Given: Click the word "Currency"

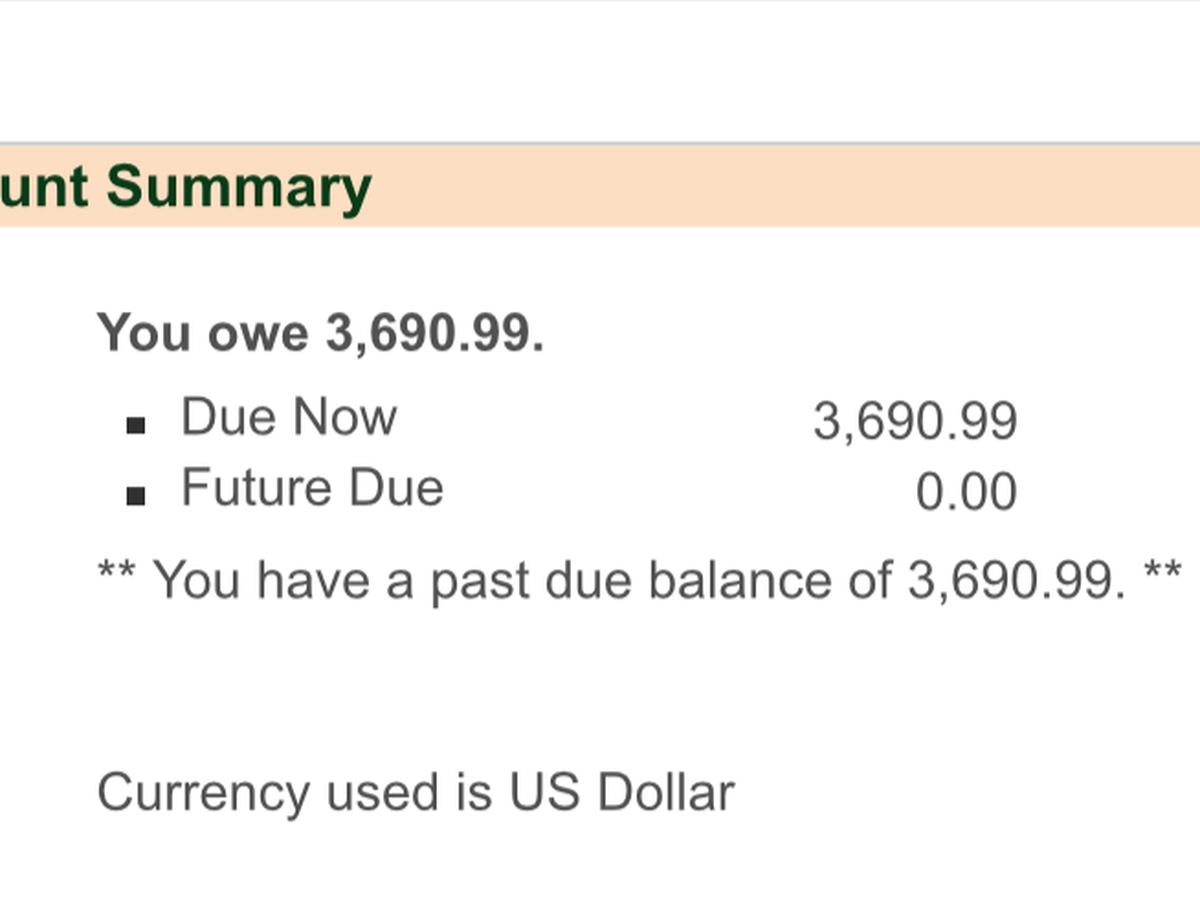Looking at the screenshot, I should [x=203, y=793].
